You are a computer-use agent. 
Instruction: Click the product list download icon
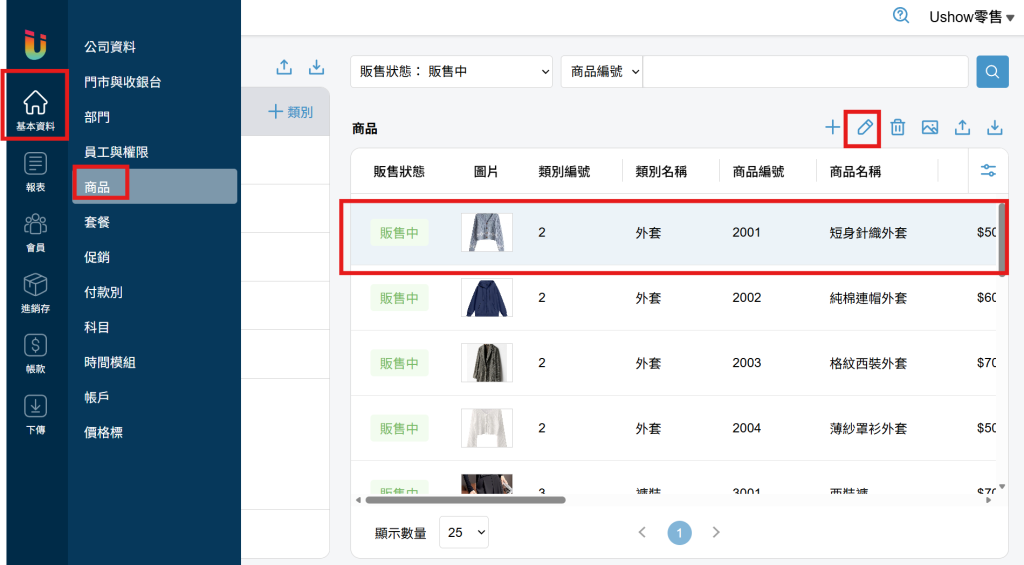click(994, 127)
